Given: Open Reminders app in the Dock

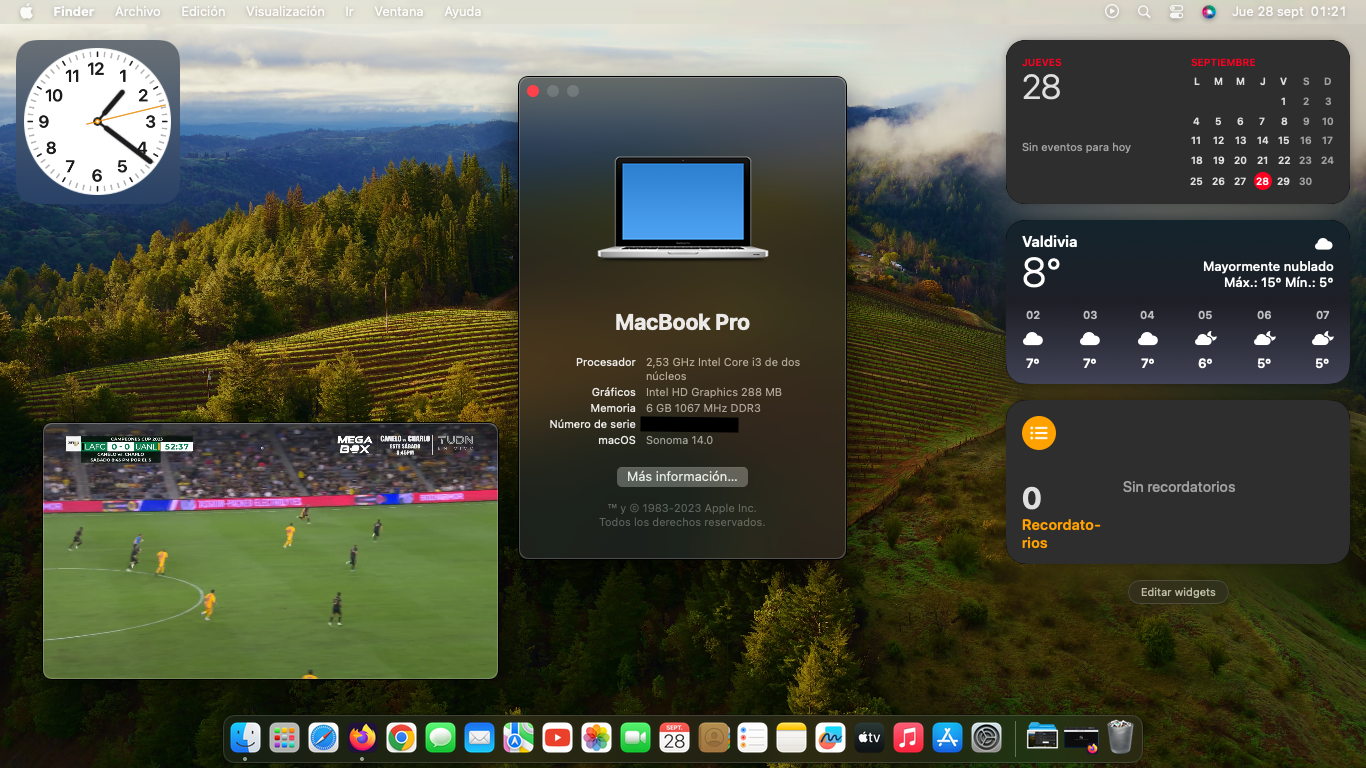Looking at the screenshot, I should pos(752,738).
